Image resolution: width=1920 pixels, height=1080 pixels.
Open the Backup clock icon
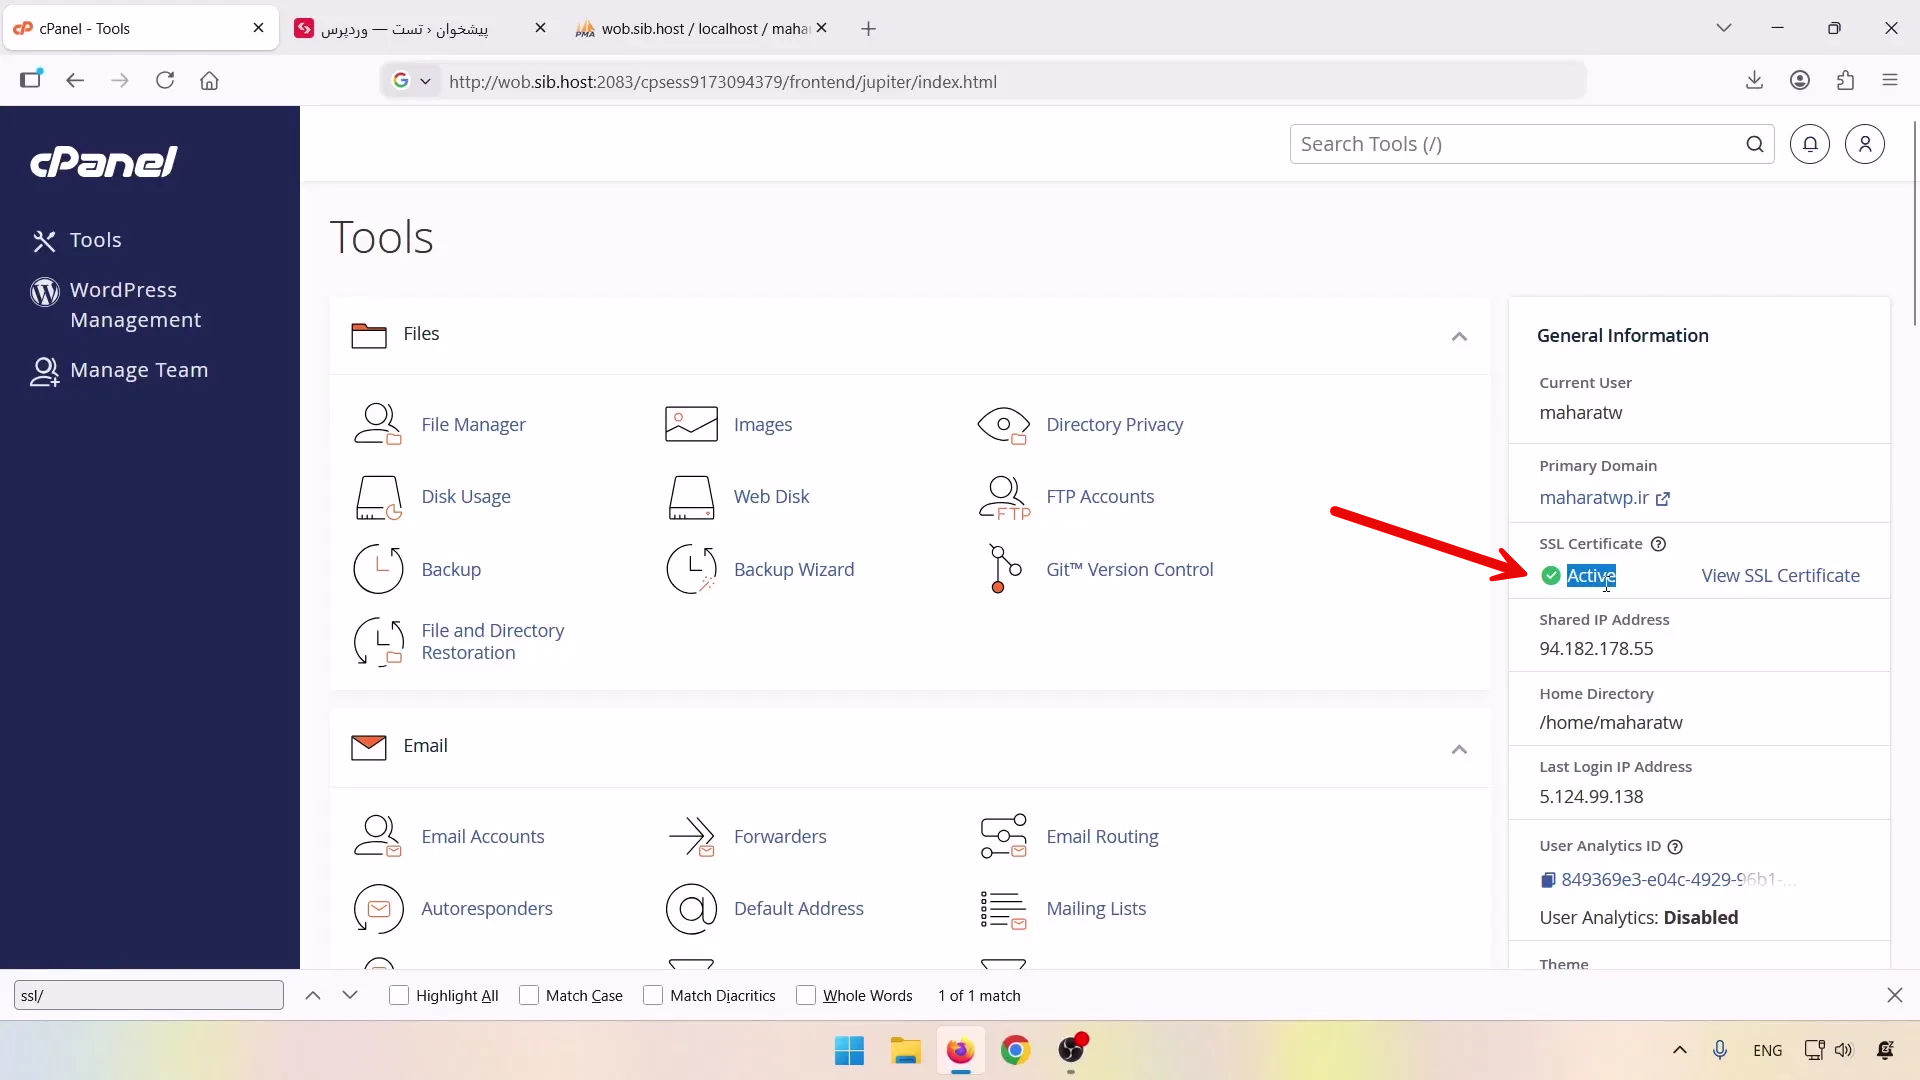[378, 569]
